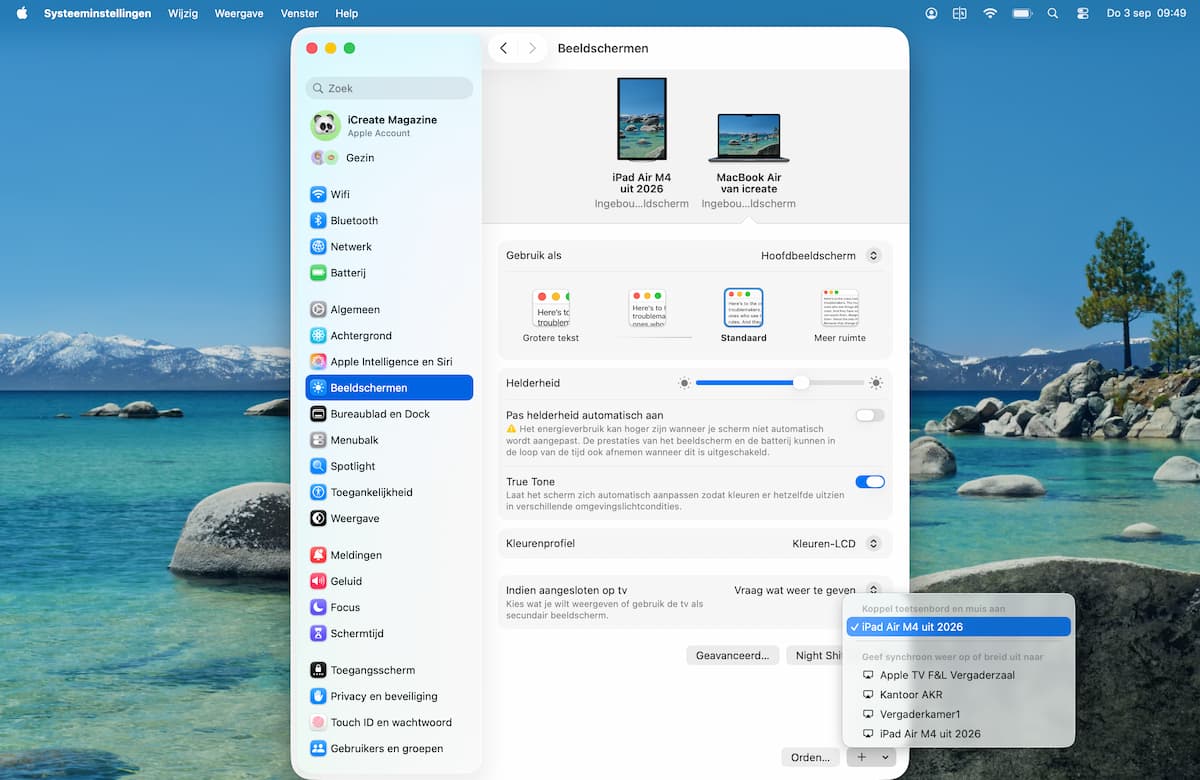
Task: Select checked iPad Air M4 uit 2026 entry
Action: pos(959,627)
